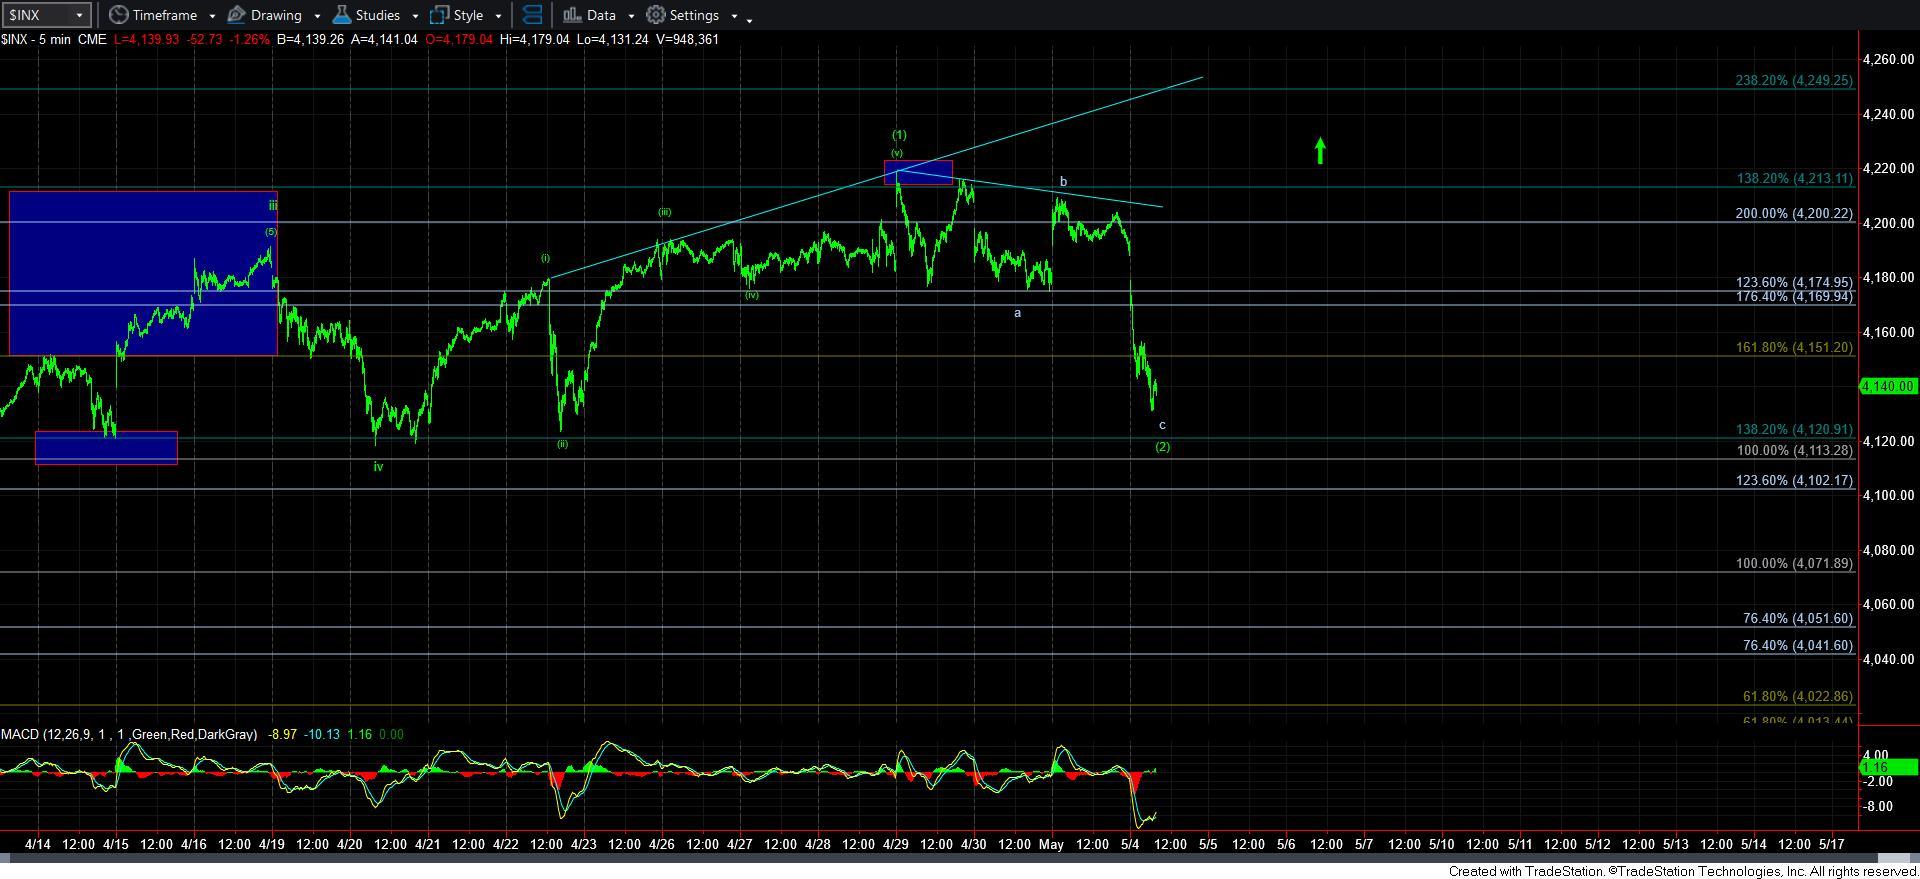Viewport: 1920px width, 879px height.
Task: Open the Settings menu label
Action: 694,15
